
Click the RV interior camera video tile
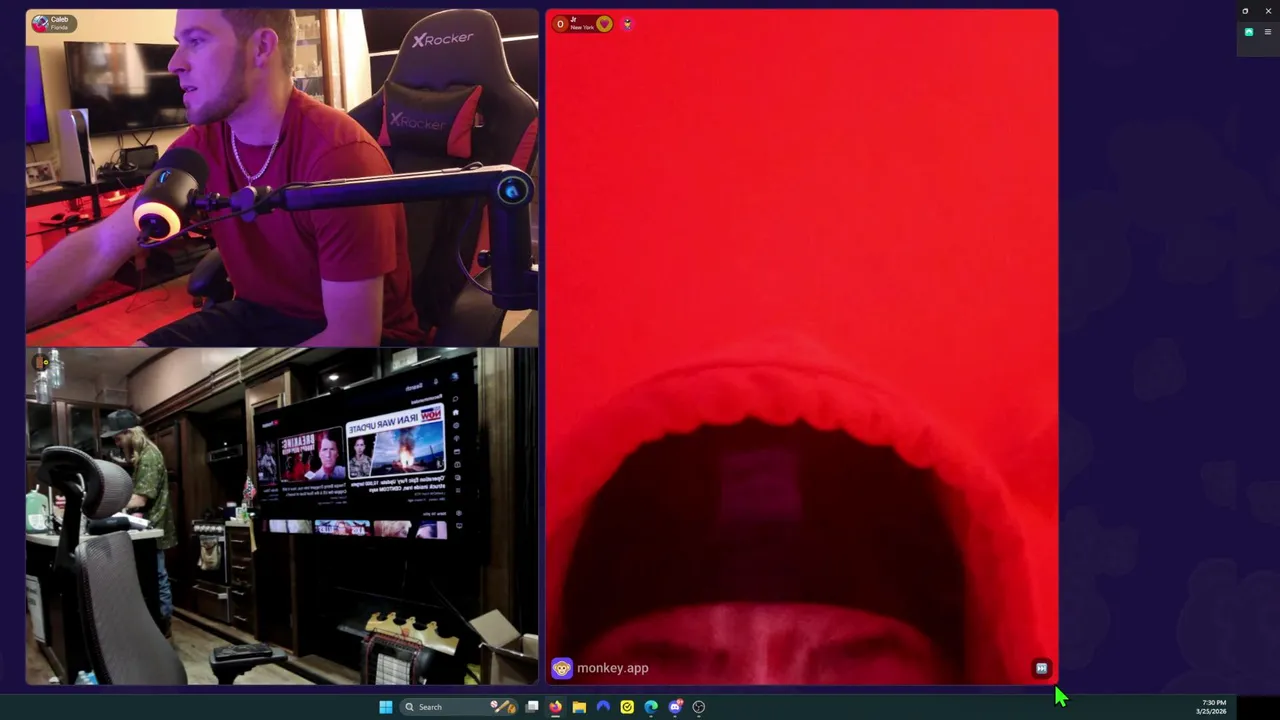click(x=282, y=516)
